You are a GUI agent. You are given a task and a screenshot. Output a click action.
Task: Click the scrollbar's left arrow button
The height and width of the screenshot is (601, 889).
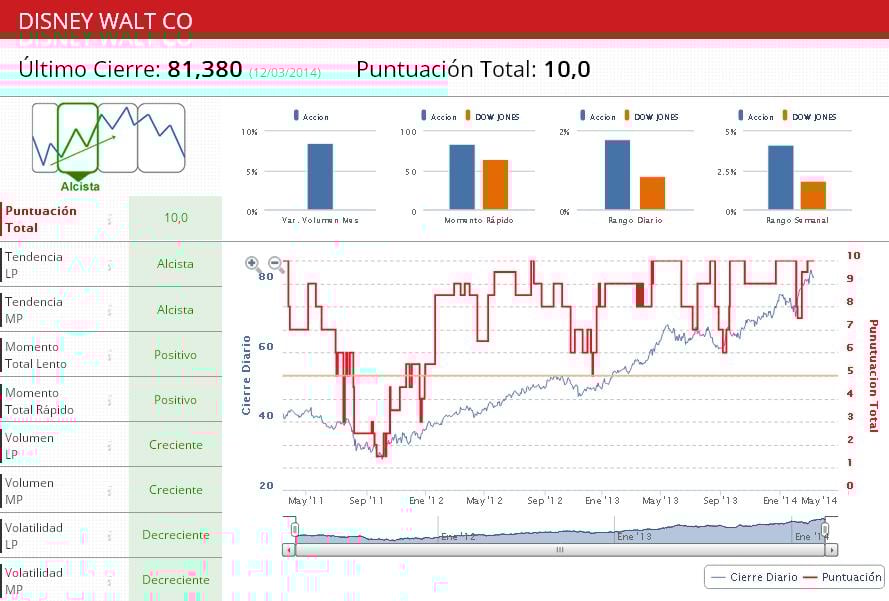pyautogui.click(x=289, y=550)
